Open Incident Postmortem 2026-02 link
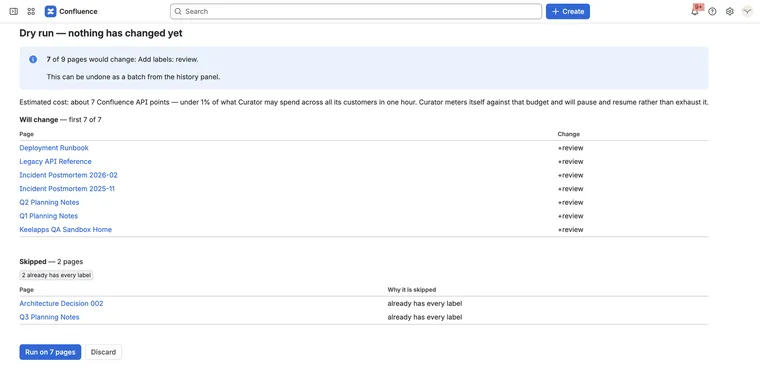The image size is (760, 372). [x=68, y=175]
